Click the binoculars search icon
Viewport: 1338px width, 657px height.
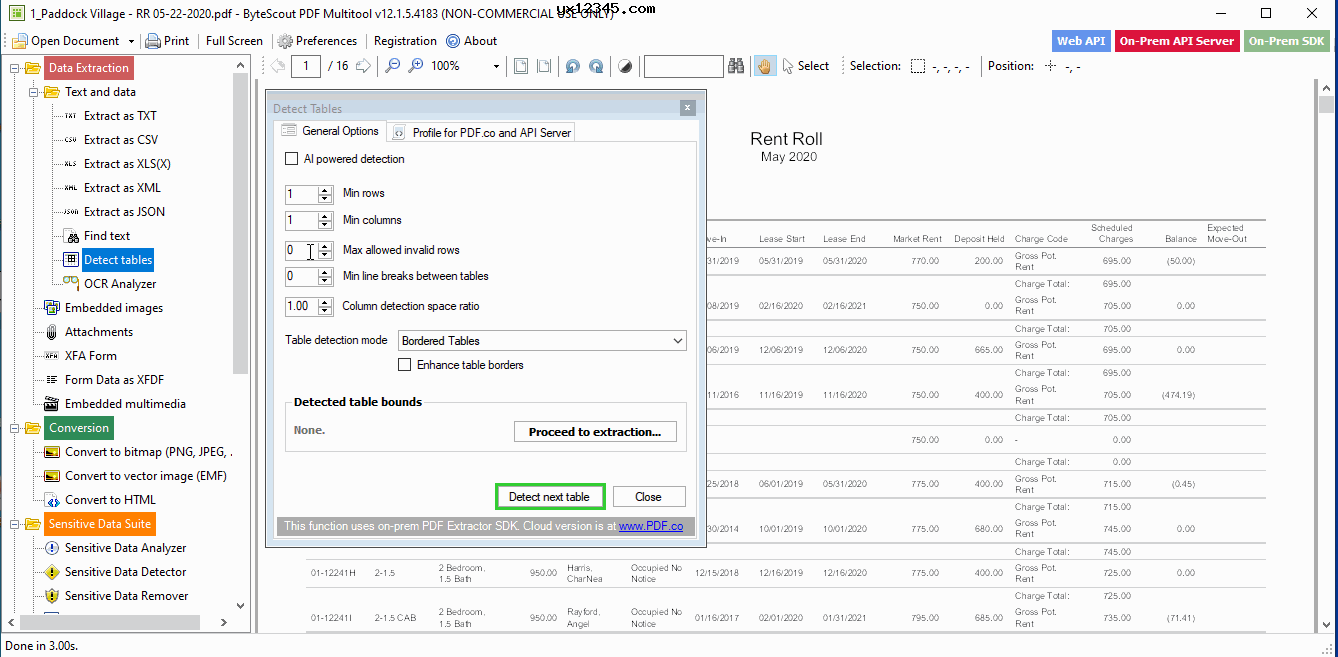point(736,66)
